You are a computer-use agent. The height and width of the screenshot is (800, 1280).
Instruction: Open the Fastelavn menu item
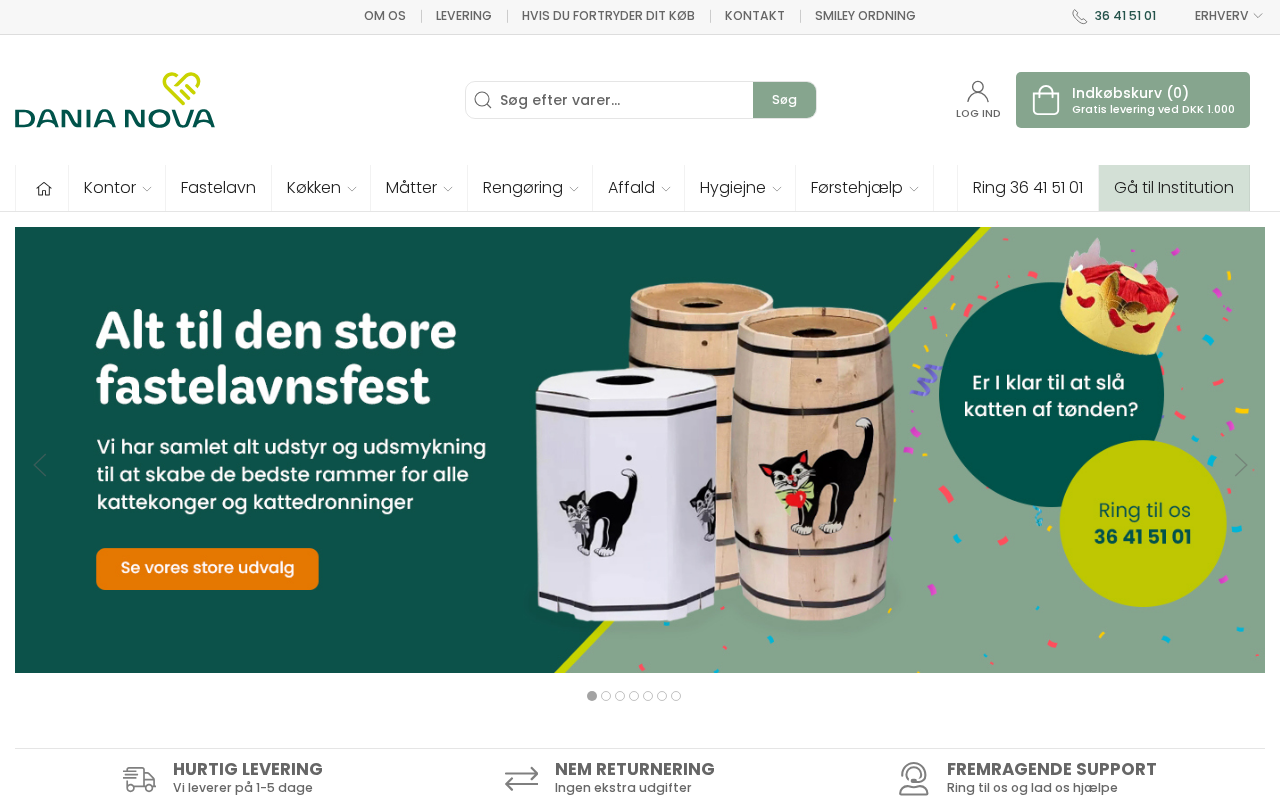pos(218,188)
